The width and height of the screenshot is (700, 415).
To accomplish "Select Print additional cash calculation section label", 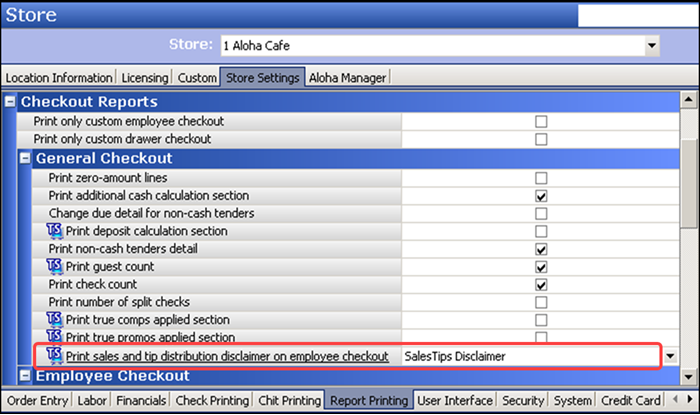I will click(149, 195).
